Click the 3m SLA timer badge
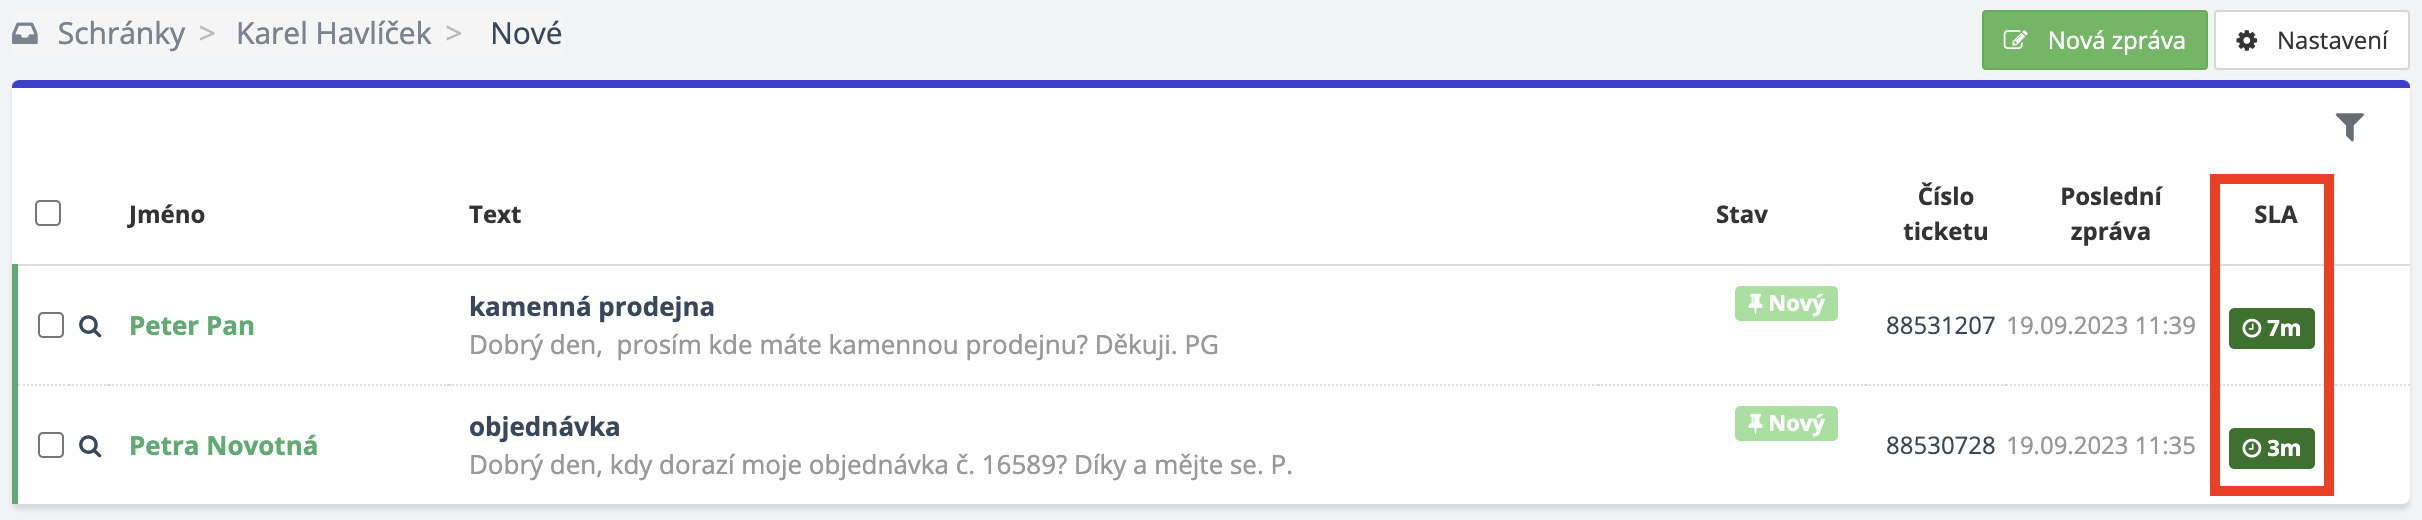2422x520 pixels. coord(2271,448)
